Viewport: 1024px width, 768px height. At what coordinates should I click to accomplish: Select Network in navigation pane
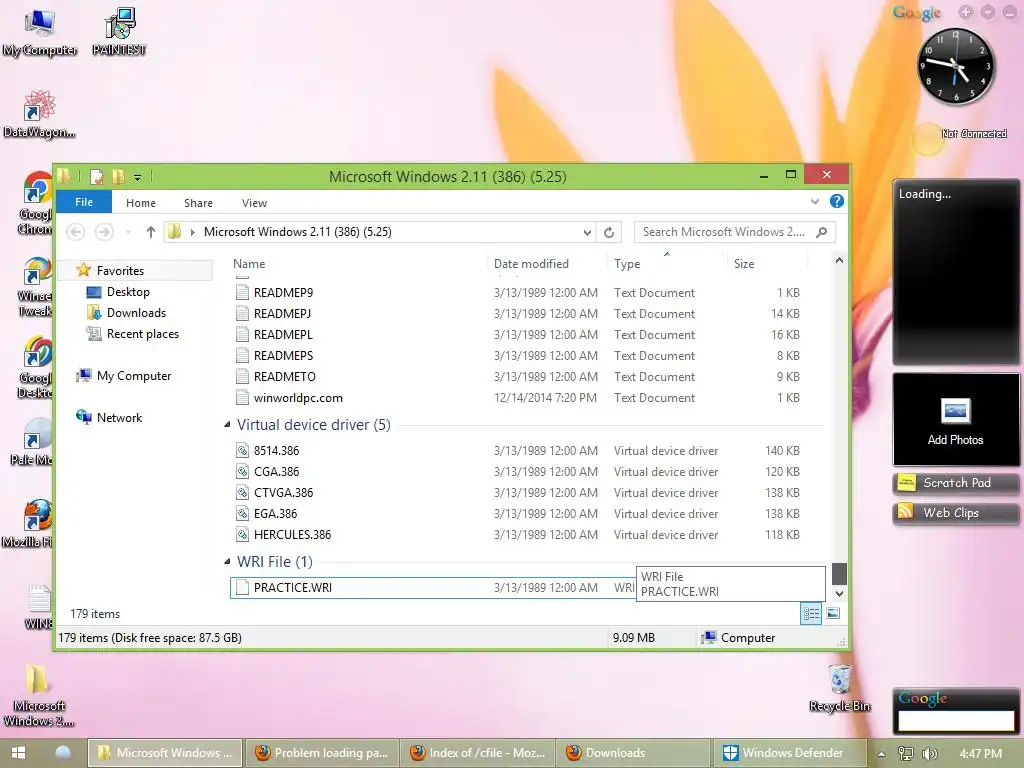(119, 417)
